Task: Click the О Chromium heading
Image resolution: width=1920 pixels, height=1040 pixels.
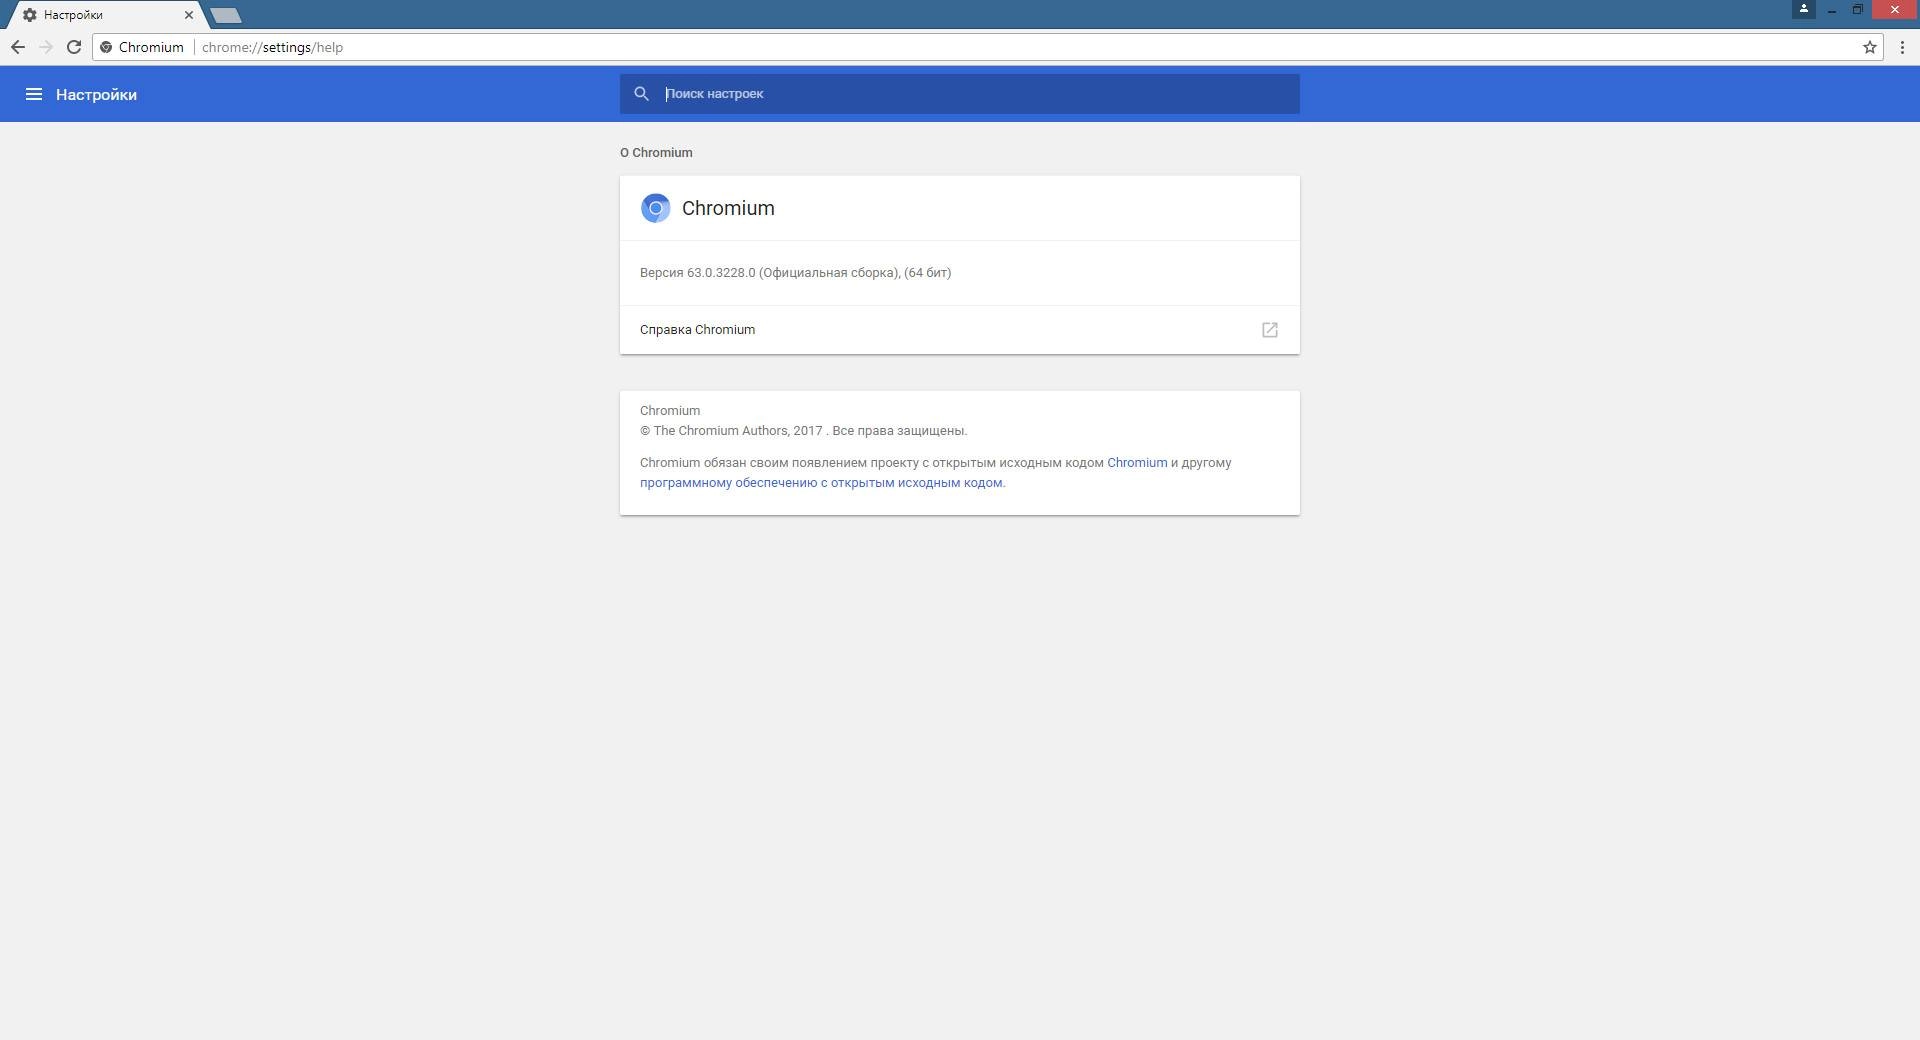Action: click(656, 153)
